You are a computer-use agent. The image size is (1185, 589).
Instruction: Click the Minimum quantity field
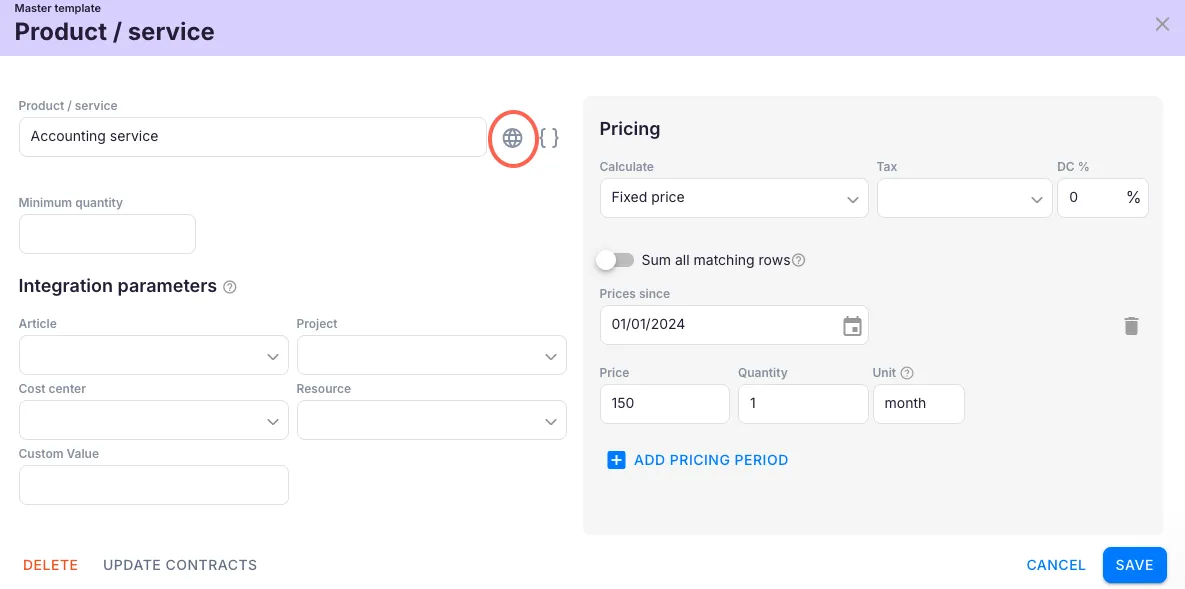click(107, 234)
